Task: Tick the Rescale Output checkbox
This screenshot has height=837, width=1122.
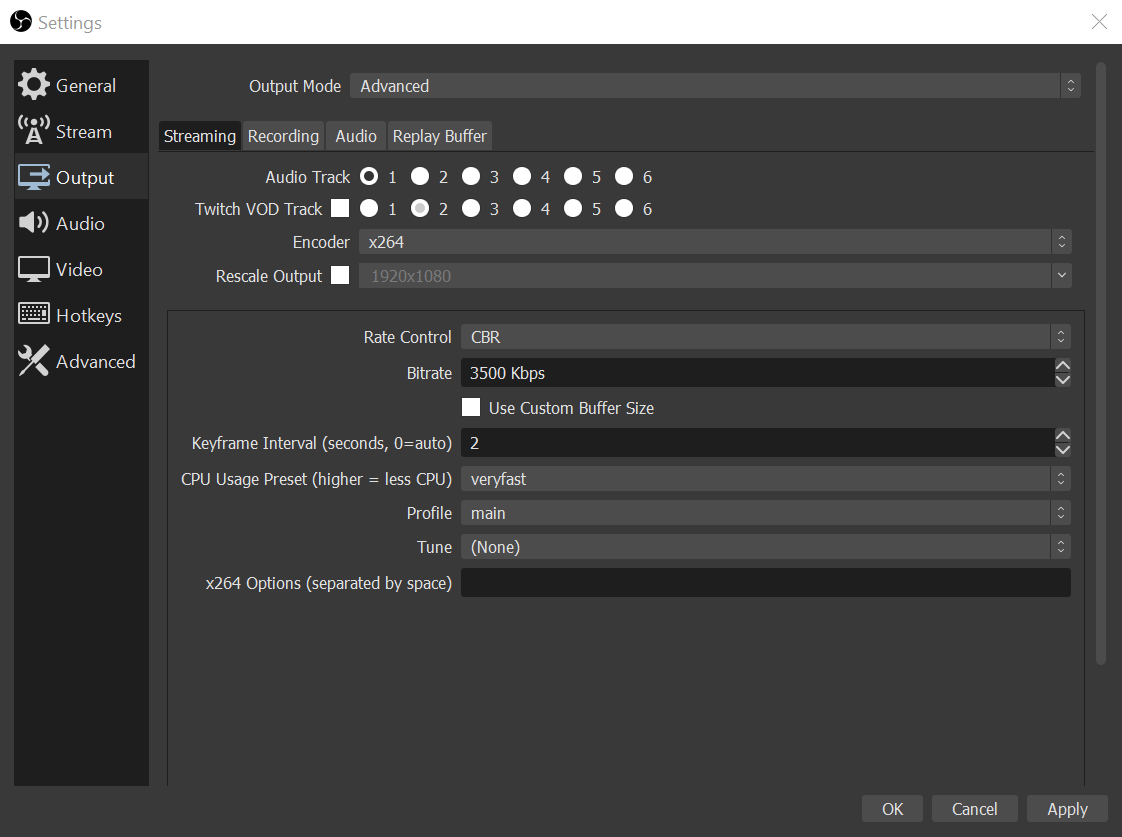Action: coord(340,275)
